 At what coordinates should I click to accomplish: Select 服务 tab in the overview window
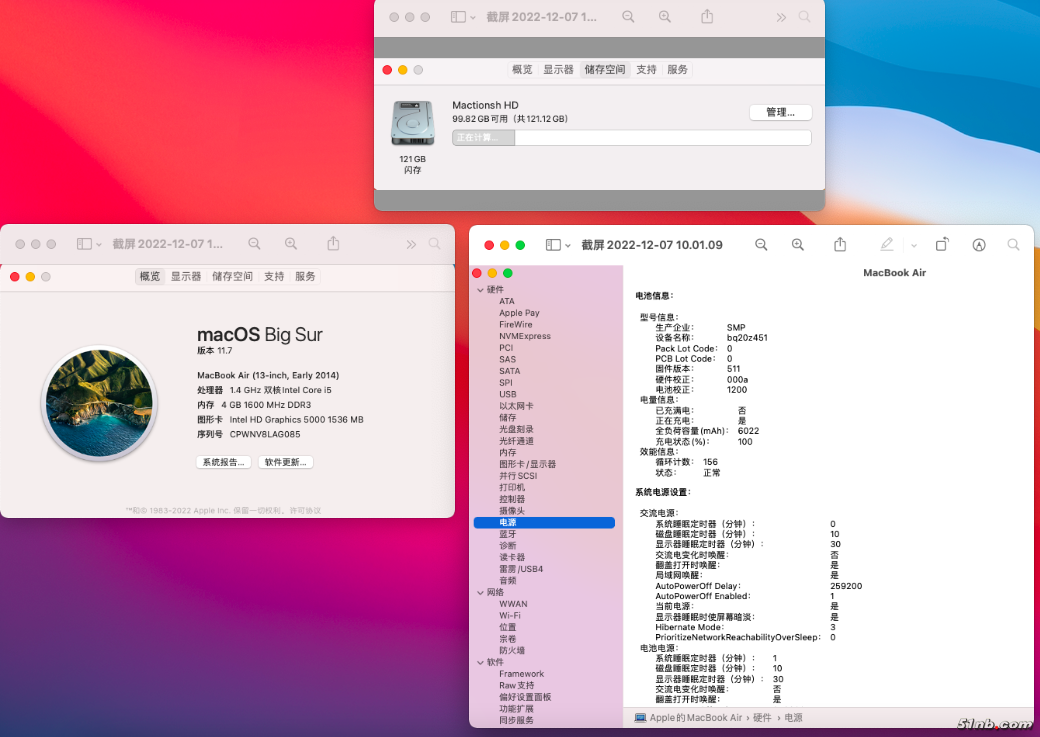tap(305, 277)
